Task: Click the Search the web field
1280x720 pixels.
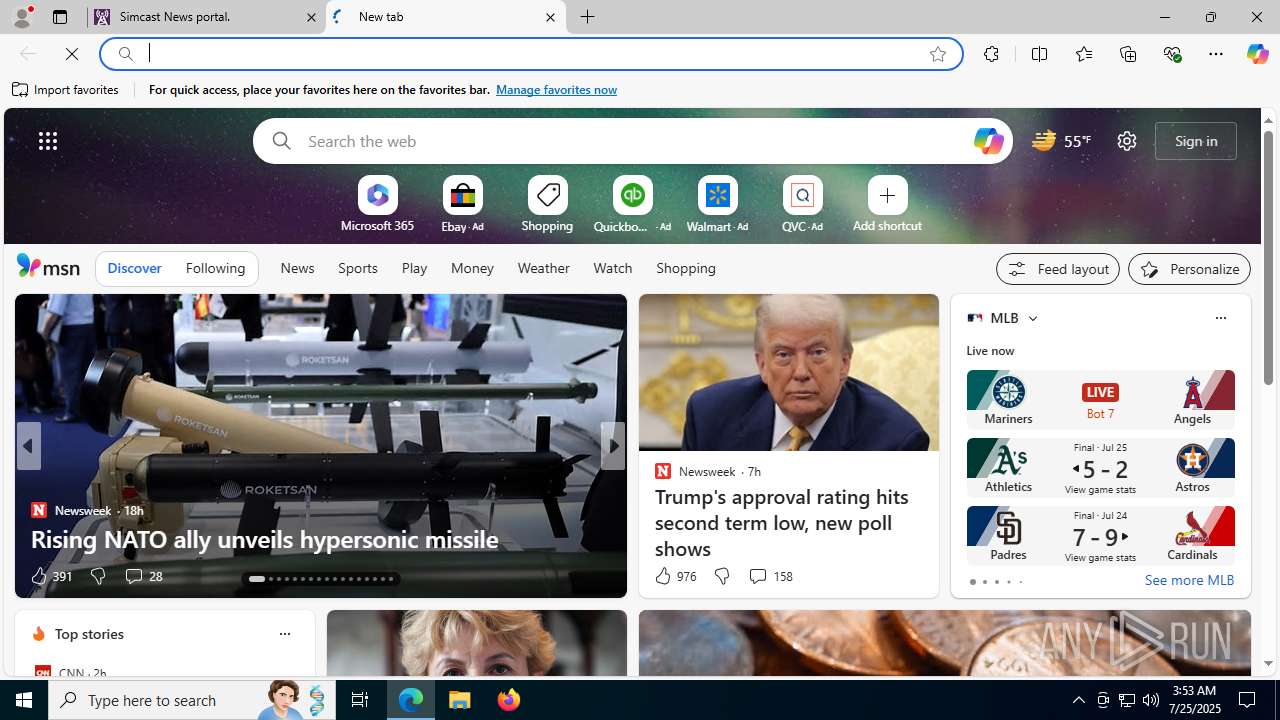Action: point(632,141)
